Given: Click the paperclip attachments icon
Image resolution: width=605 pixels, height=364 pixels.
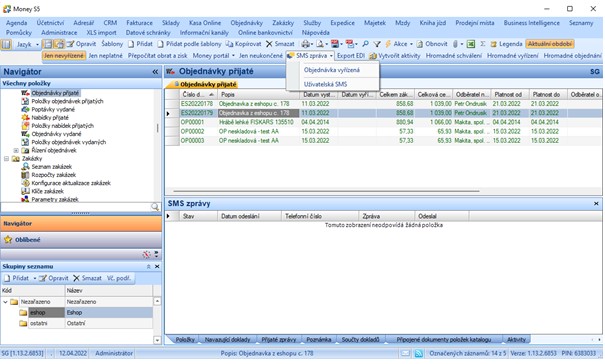Looking at the screenshot, I should pyautogui.click(x=455, y=44).
